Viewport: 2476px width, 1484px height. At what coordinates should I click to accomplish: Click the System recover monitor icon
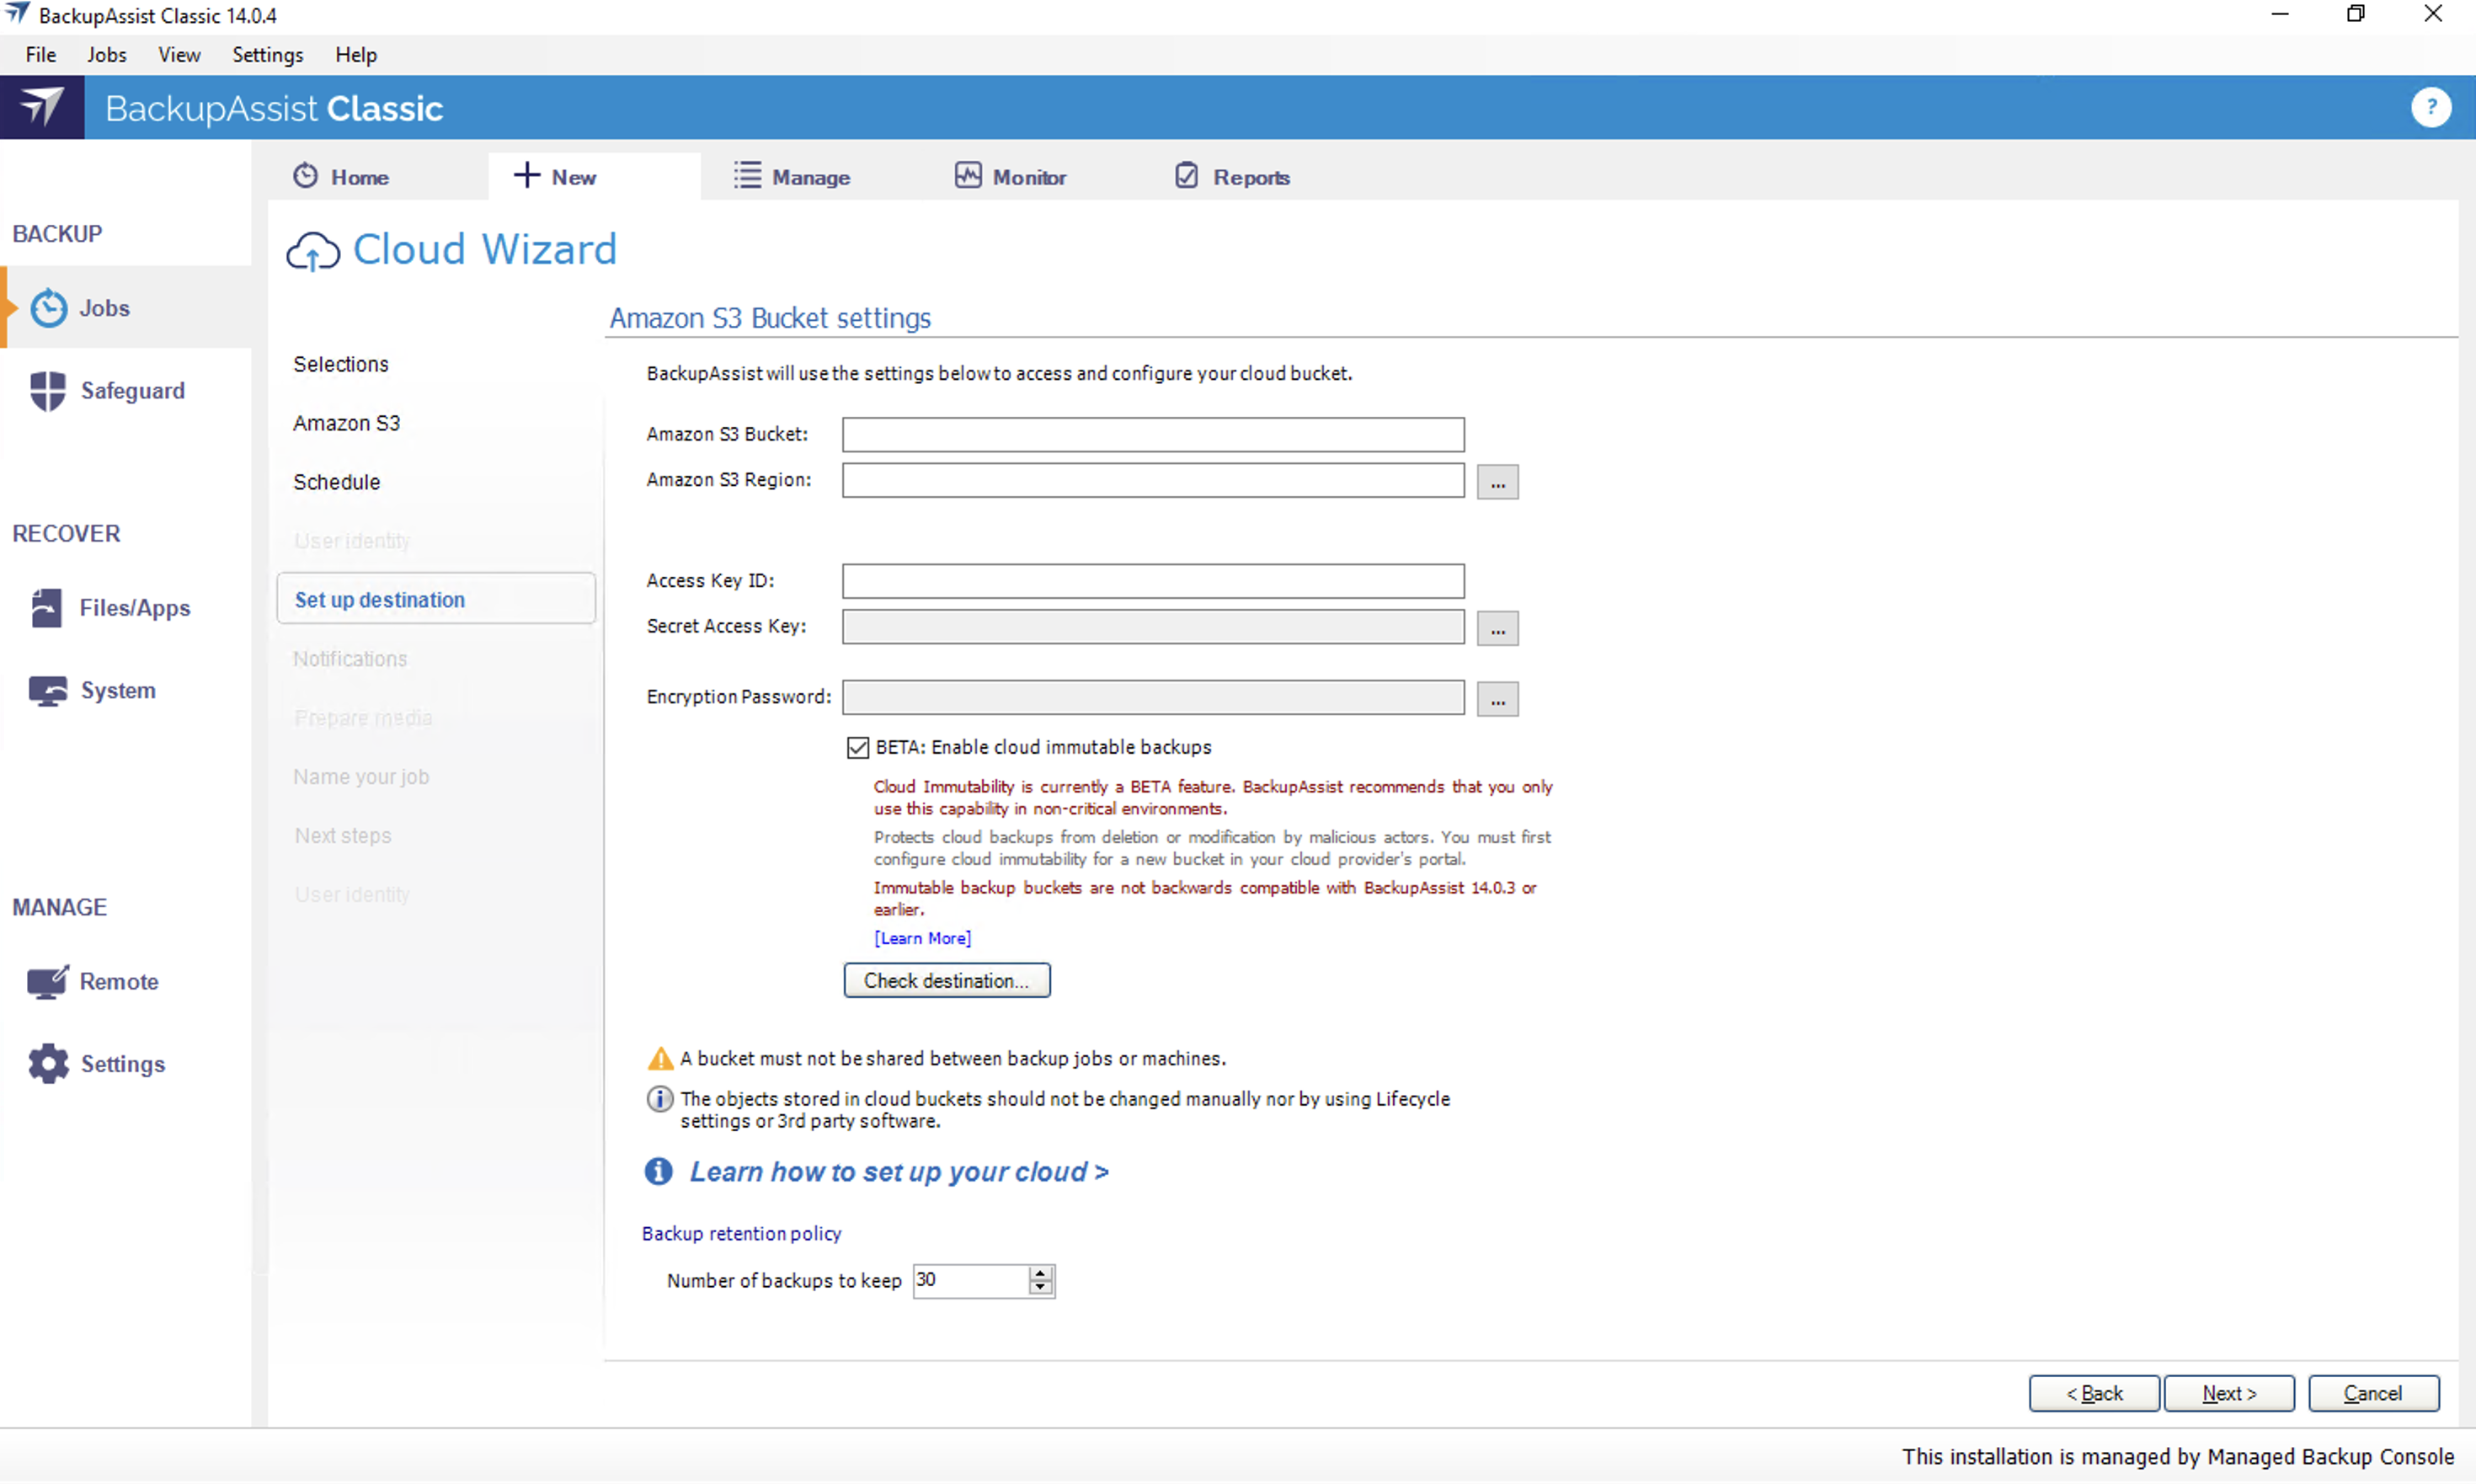[x=47, y=691]
